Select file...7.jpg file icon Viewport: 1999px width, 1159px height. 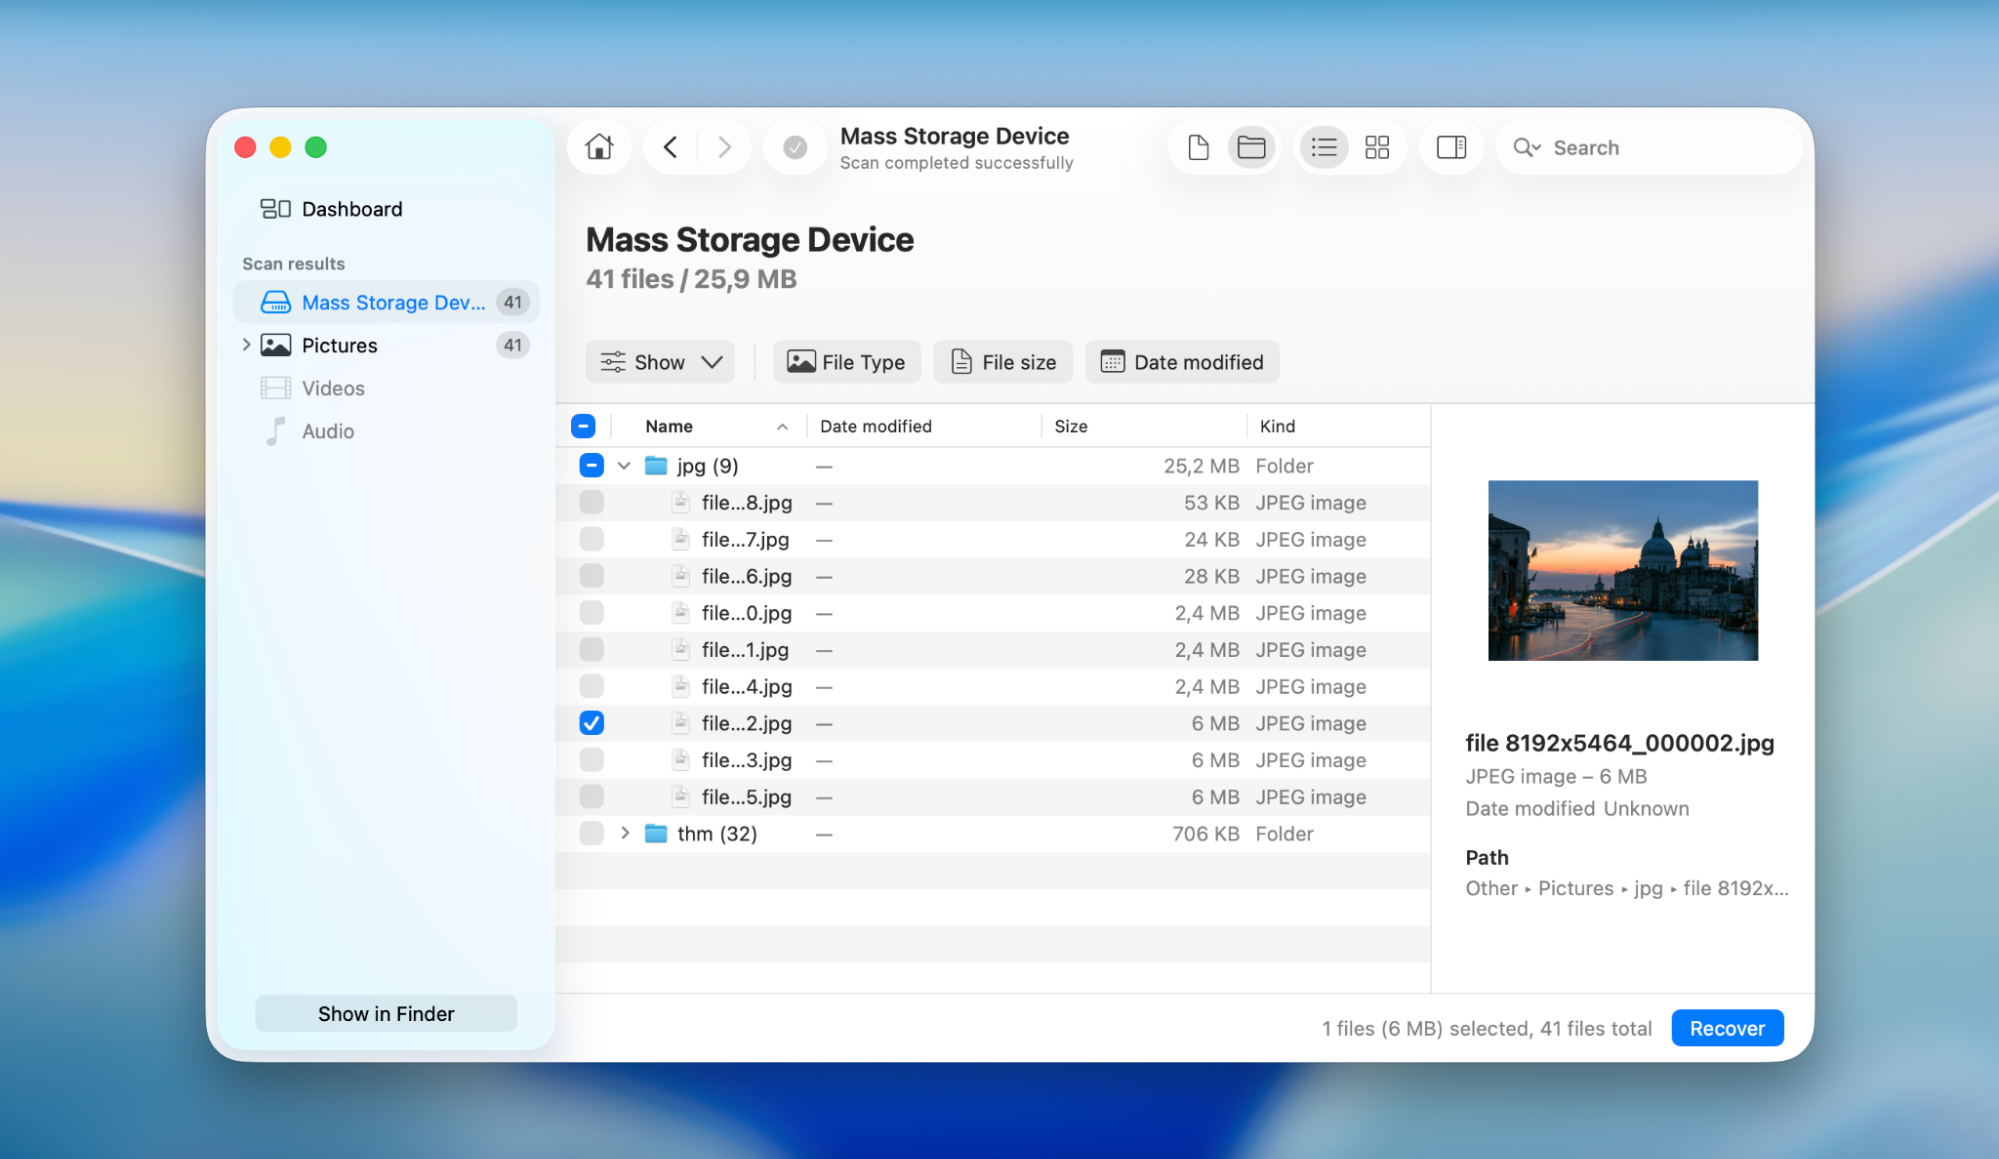(x=681, y=540)
